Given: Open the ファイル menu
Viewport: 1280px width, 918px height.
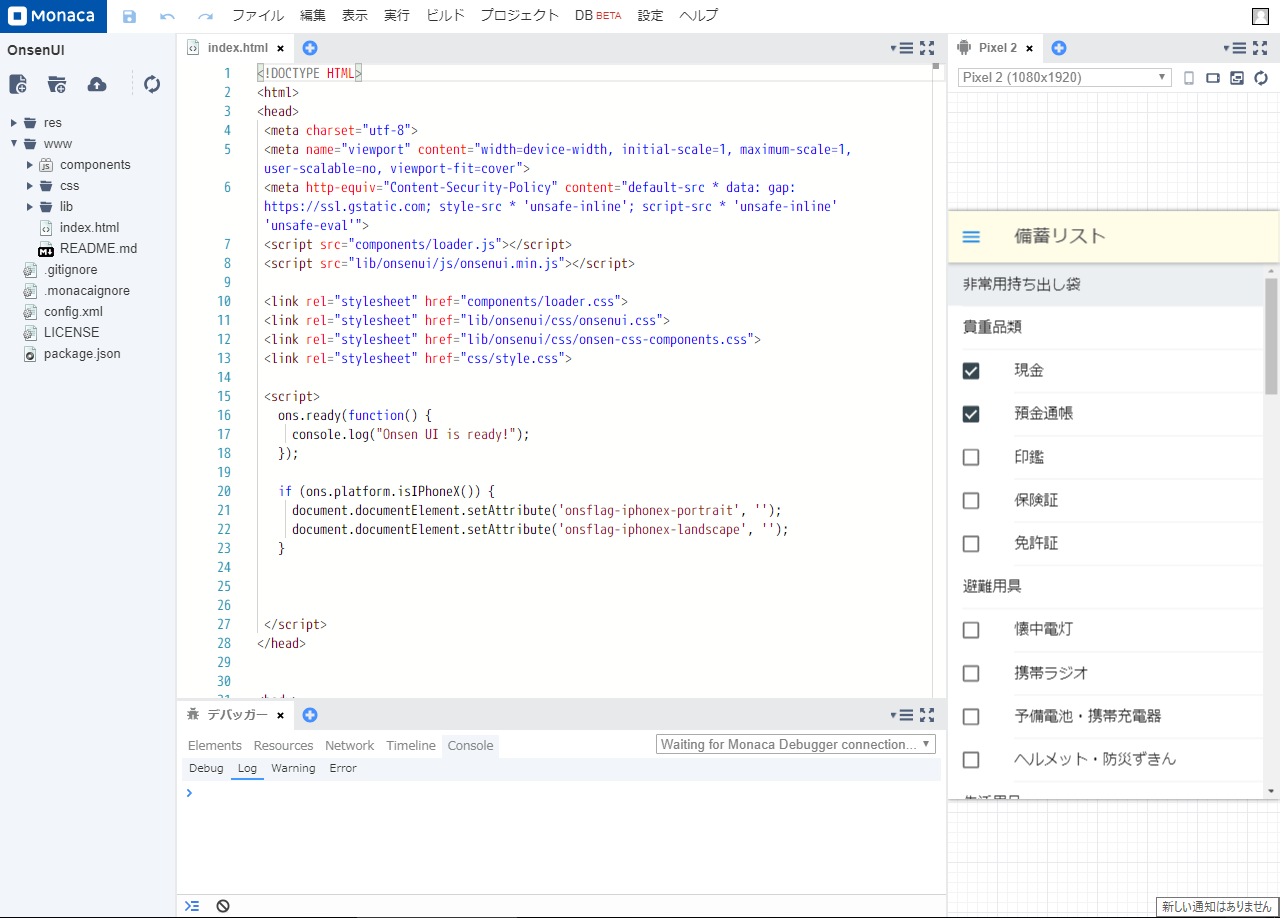Looking at the screenshot, I should (258, 16).
